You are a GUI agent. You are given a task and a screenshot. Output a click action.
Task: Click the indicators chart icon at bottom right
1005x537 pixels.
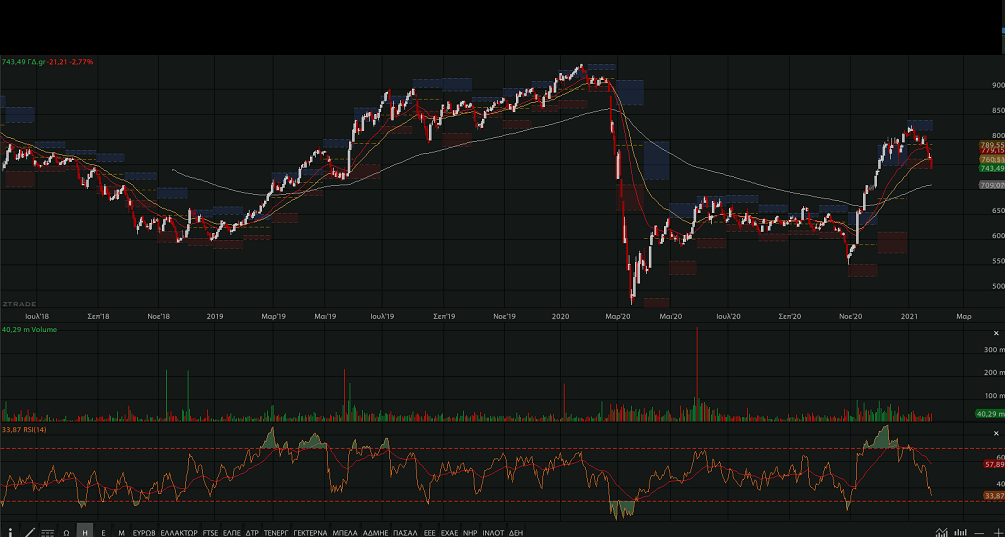point(941,532)
